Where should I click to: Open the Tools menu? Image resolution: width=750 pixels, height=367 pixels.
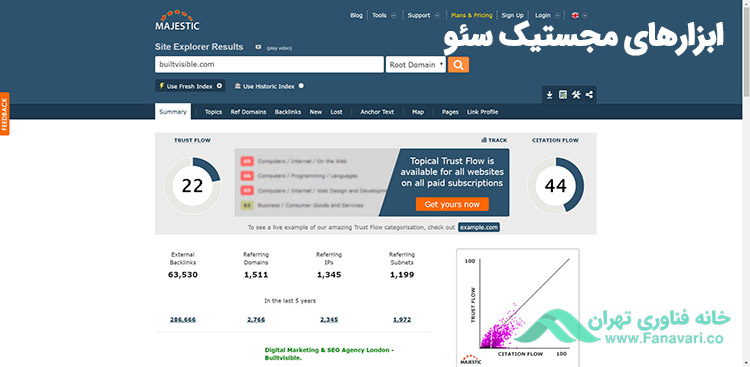coord(379,15)
